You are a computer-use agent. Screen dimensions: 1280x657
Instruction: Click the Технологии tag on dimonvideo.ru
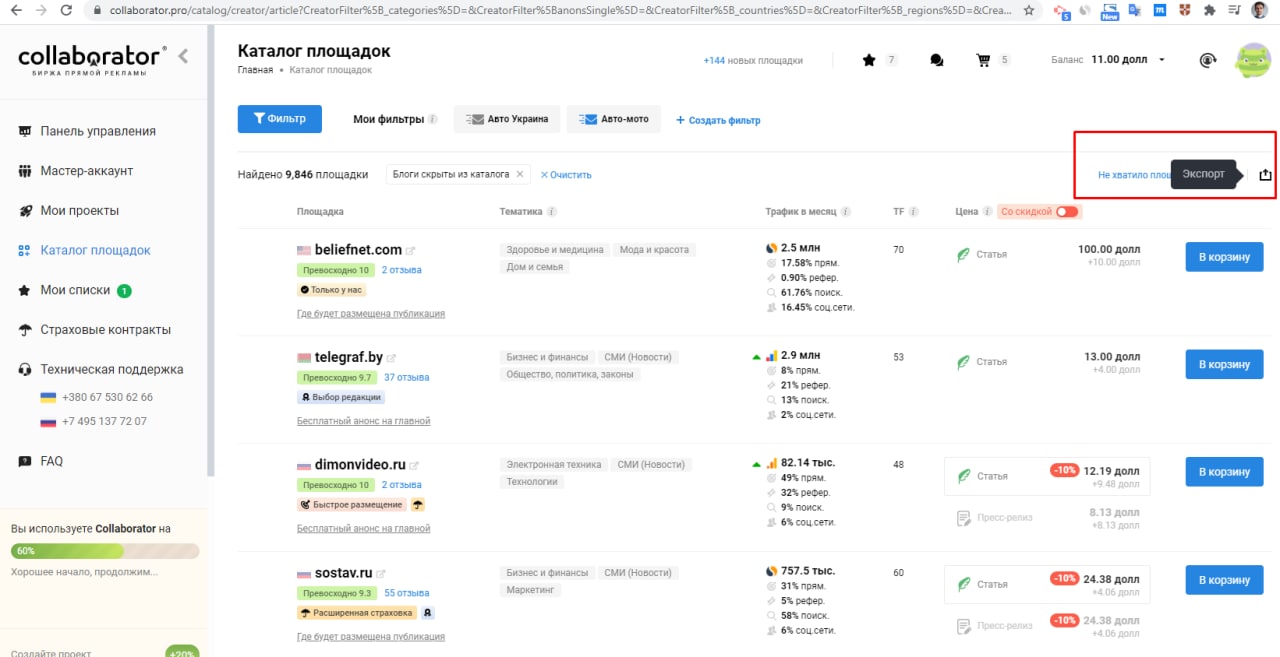point(533,482)
